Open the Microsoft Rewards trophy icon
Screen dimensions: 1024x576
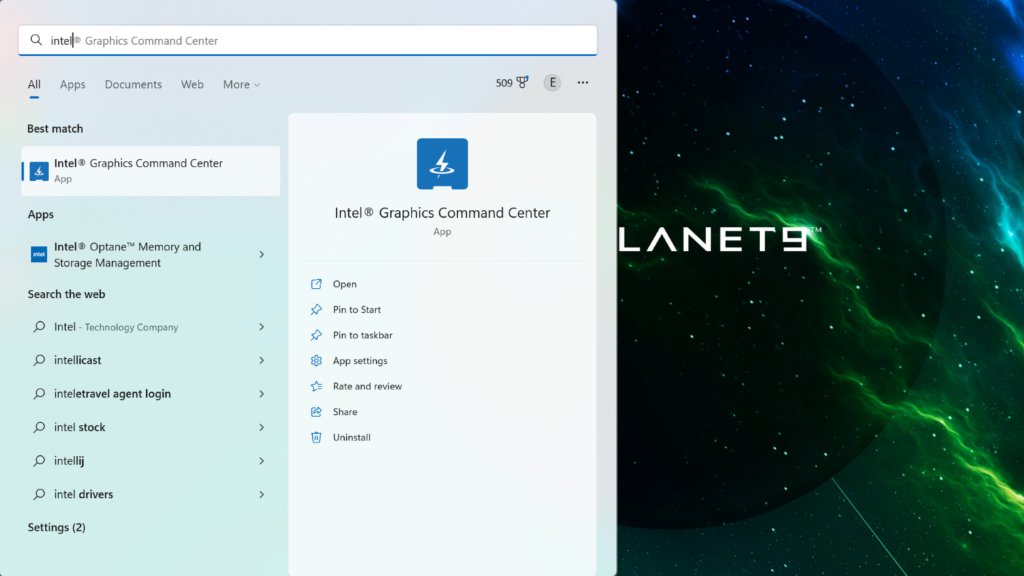tap(522, 82)
